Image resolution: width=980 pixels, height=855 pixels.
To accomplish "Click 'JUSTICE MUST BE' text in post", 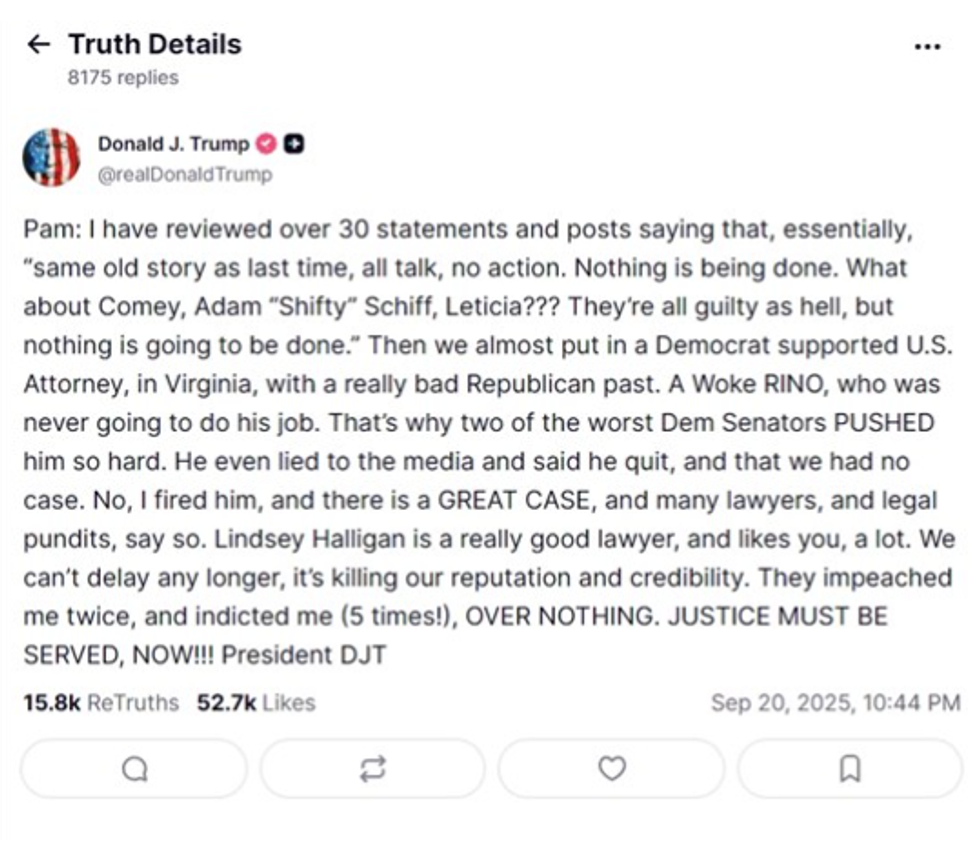I will pos(780,616).
